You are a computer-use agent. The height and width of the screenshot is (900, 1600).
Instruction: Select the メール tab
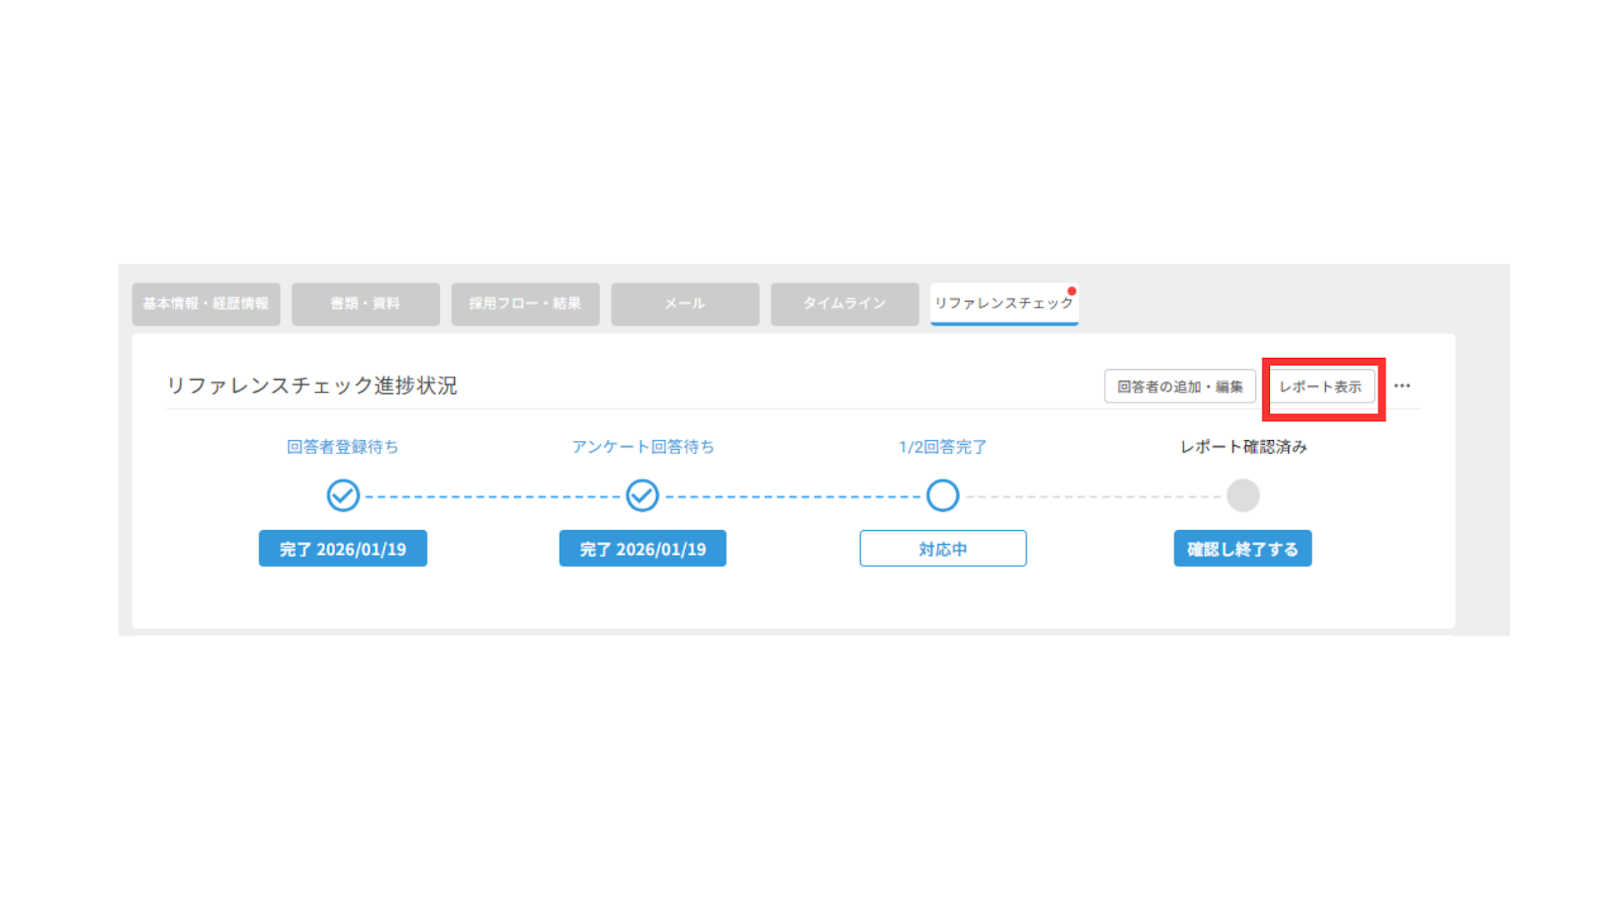click(x=685, y=304)
